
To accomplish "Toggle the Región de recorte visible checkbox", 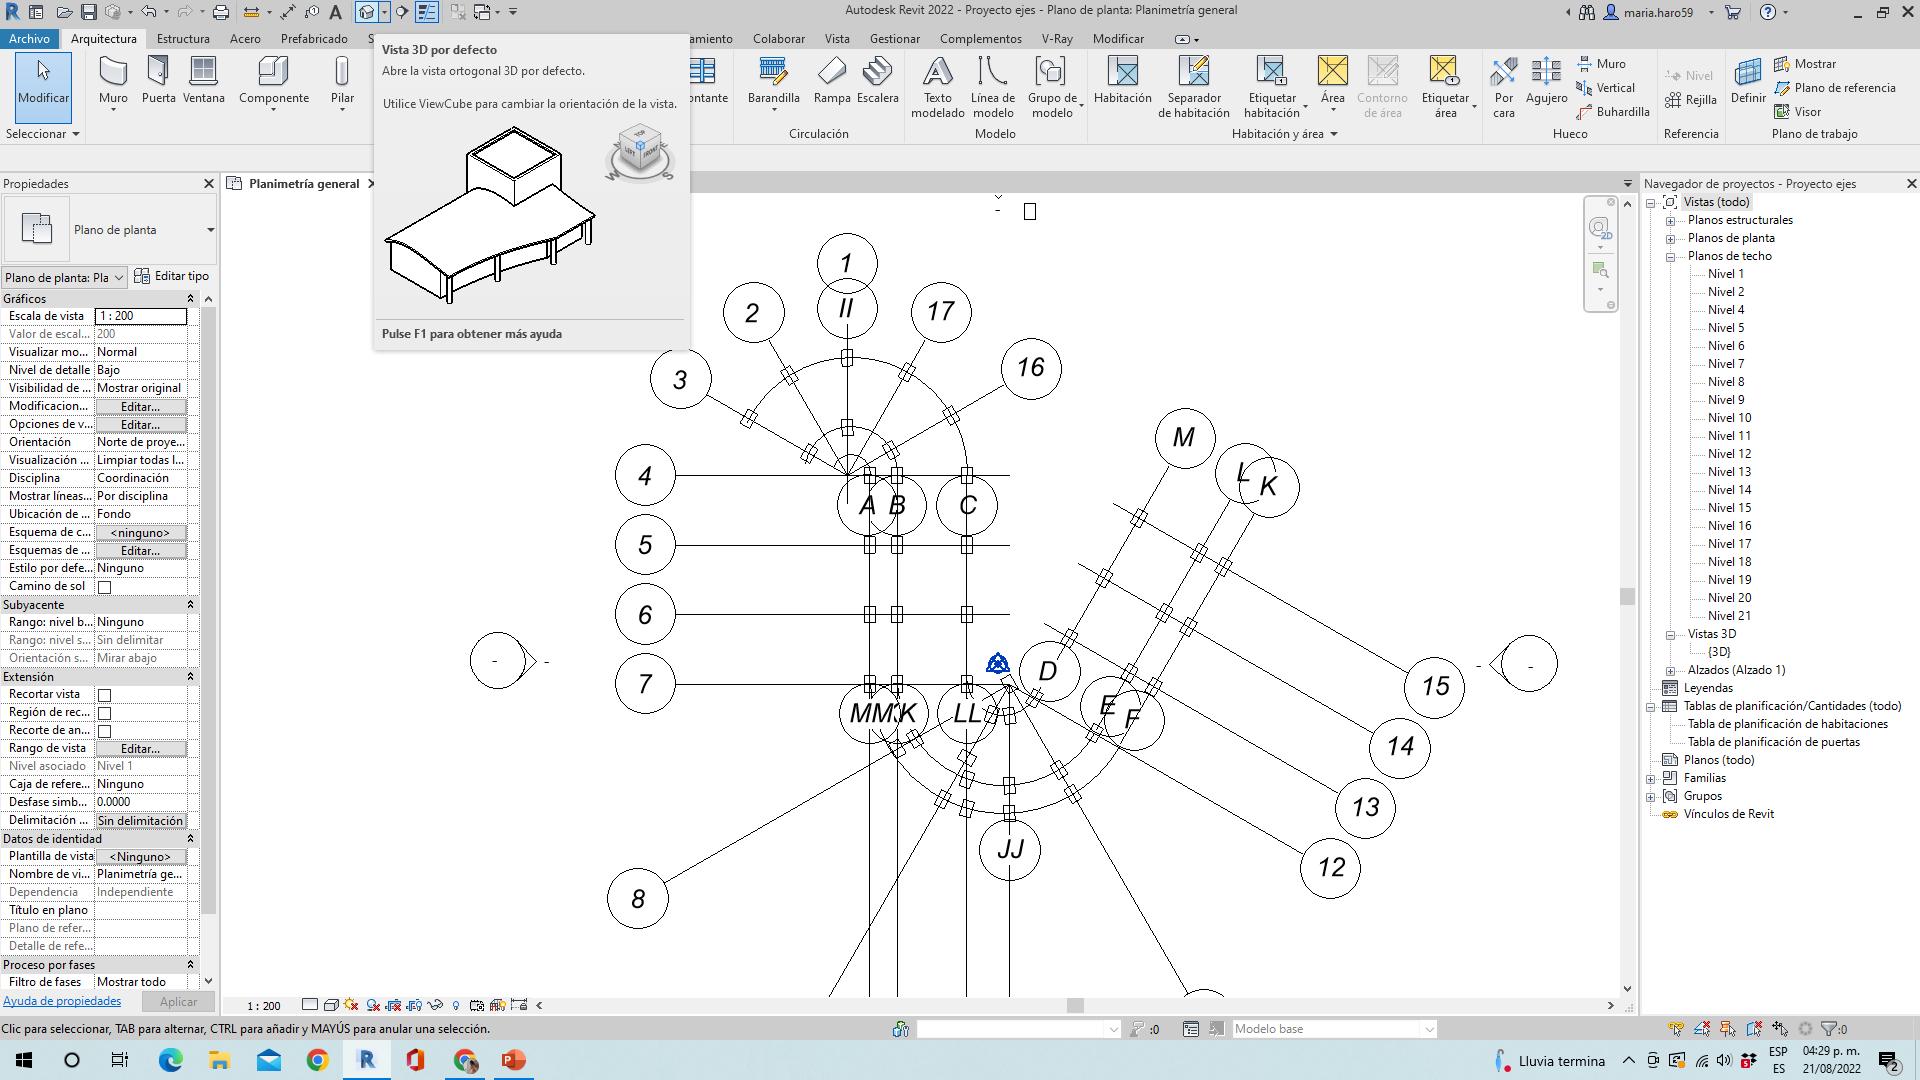I will [x=104, y=713].
